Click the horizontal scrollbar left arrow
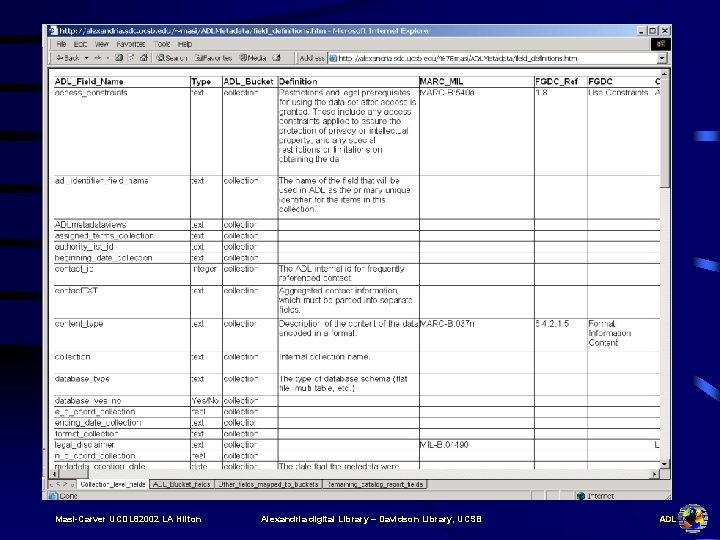The image size is (720, 540). (54, 473)
